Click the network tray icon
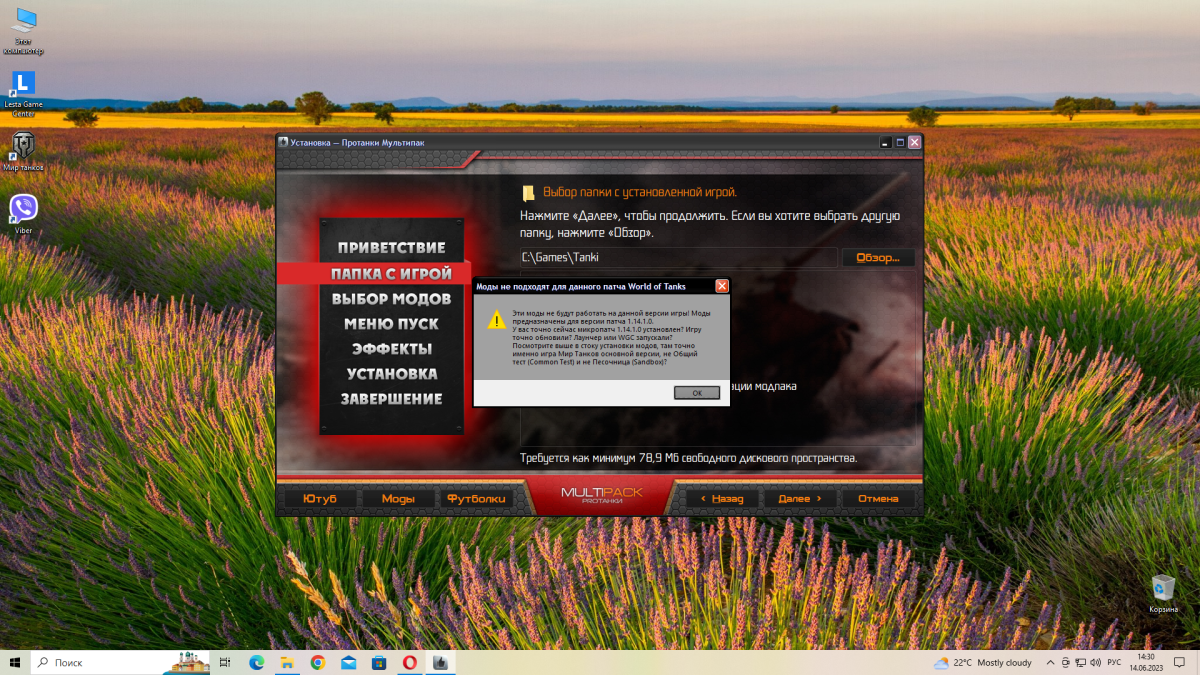Viewport: 1200px width, 675px height. click(1079, 663)
